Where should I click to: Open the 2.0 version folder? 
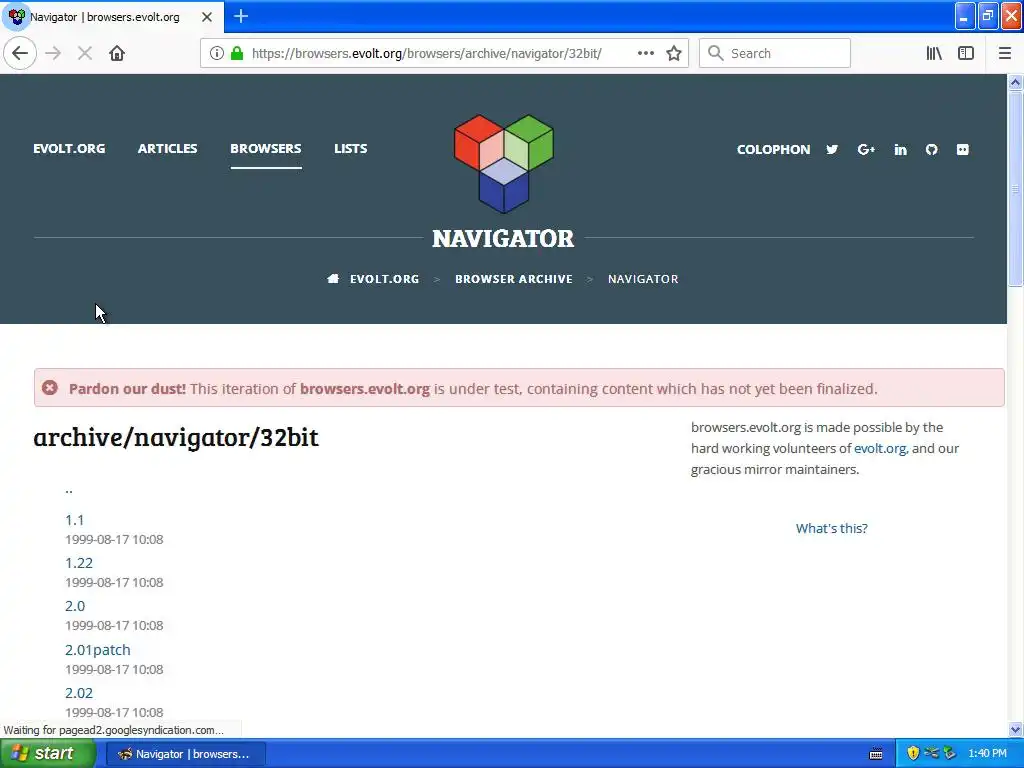(x=75, y=606)
